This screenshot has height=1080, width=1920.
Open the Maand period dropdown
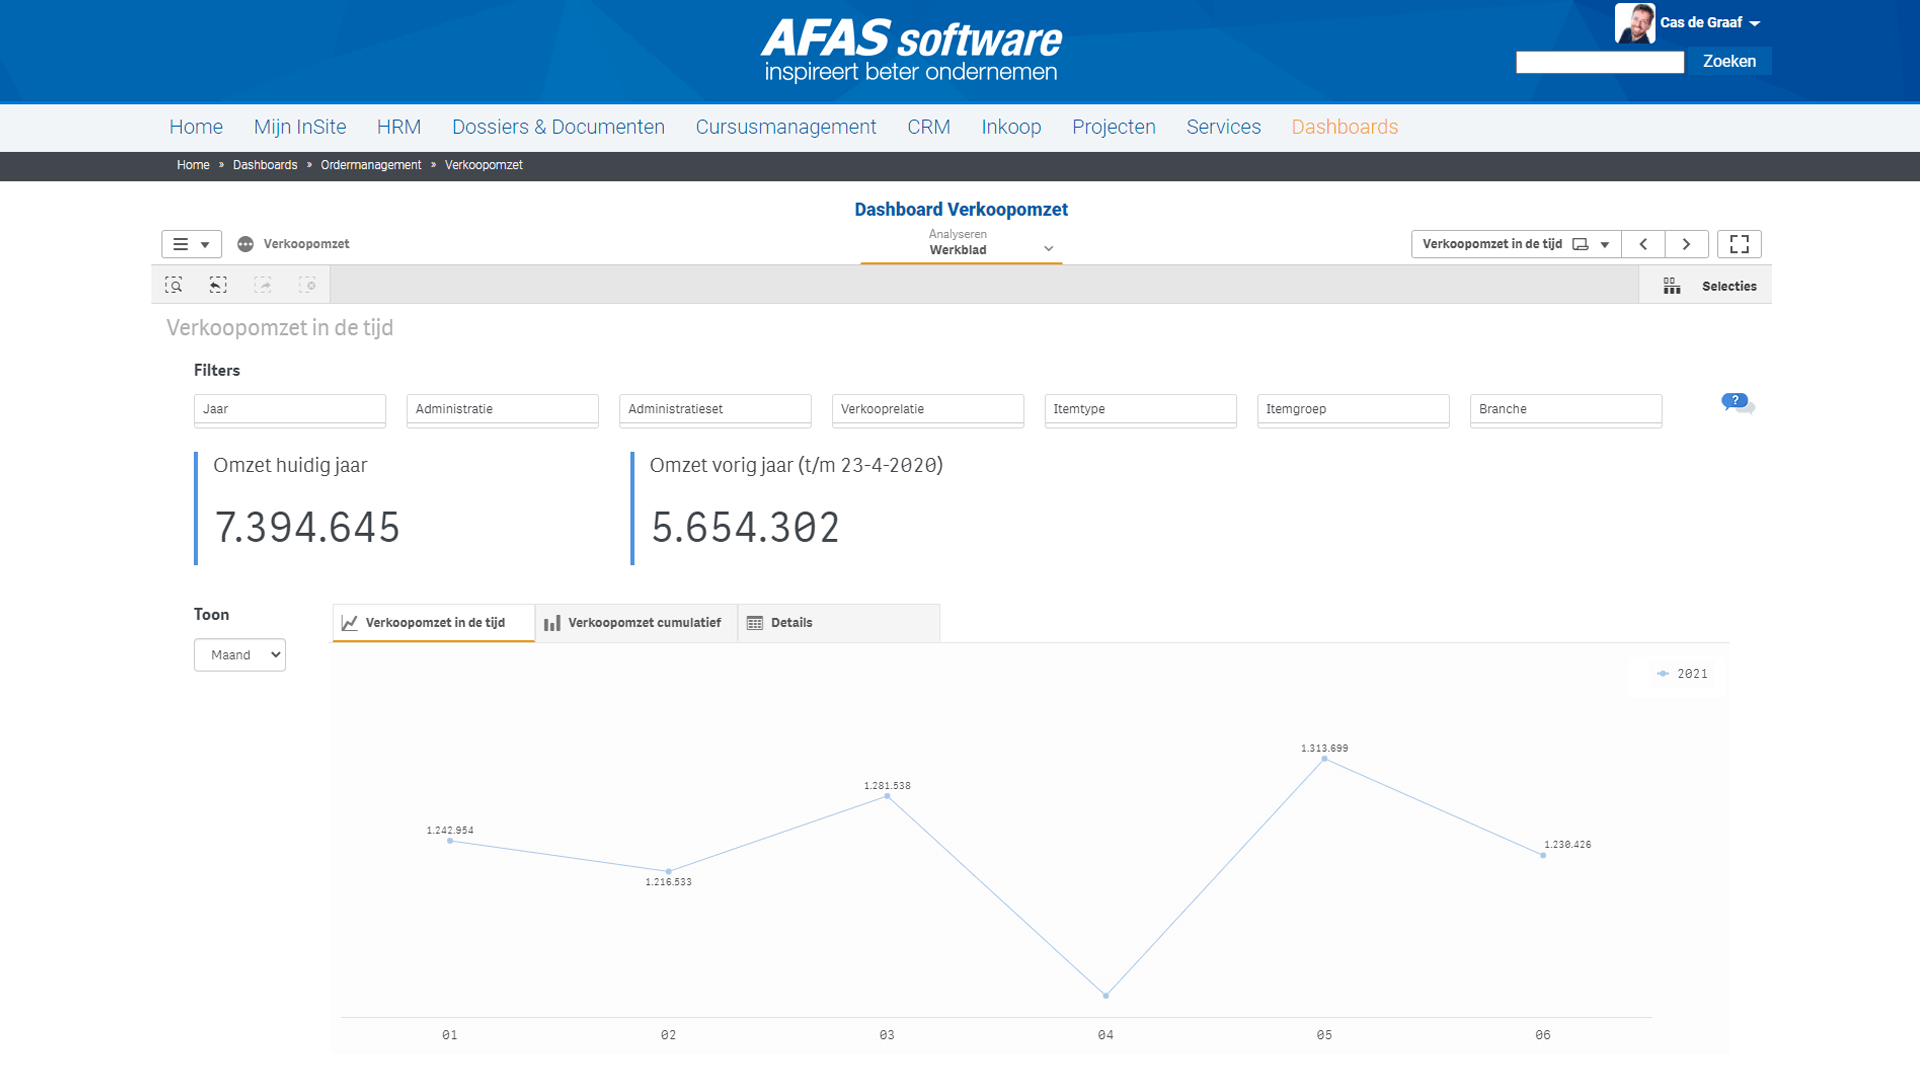(x=240, y=655)
